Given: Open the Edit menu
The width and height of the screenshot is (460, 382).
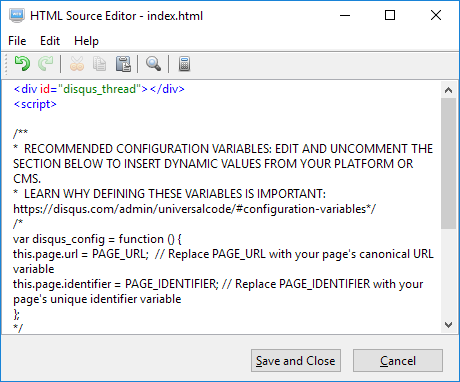Looking at the screenshot, I should (50, 41).
